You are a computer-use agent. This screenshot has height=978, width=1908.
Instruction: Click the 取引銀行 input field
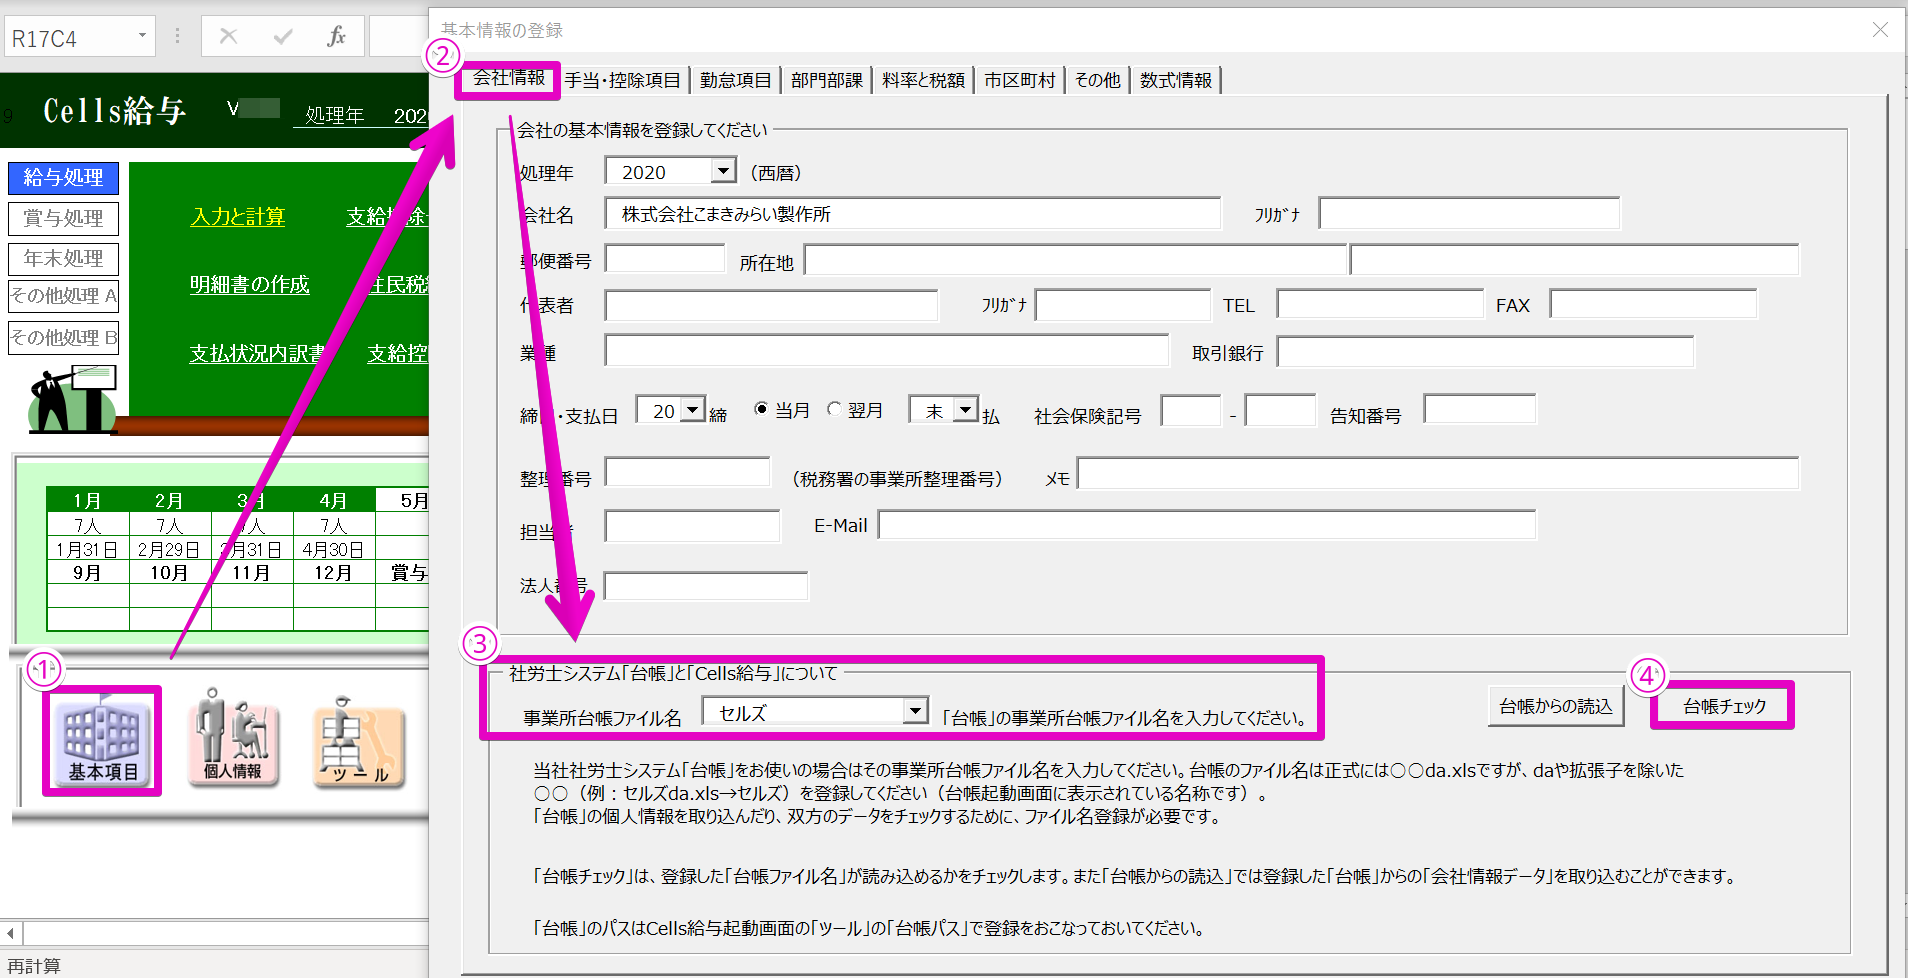pos(1485,351)
